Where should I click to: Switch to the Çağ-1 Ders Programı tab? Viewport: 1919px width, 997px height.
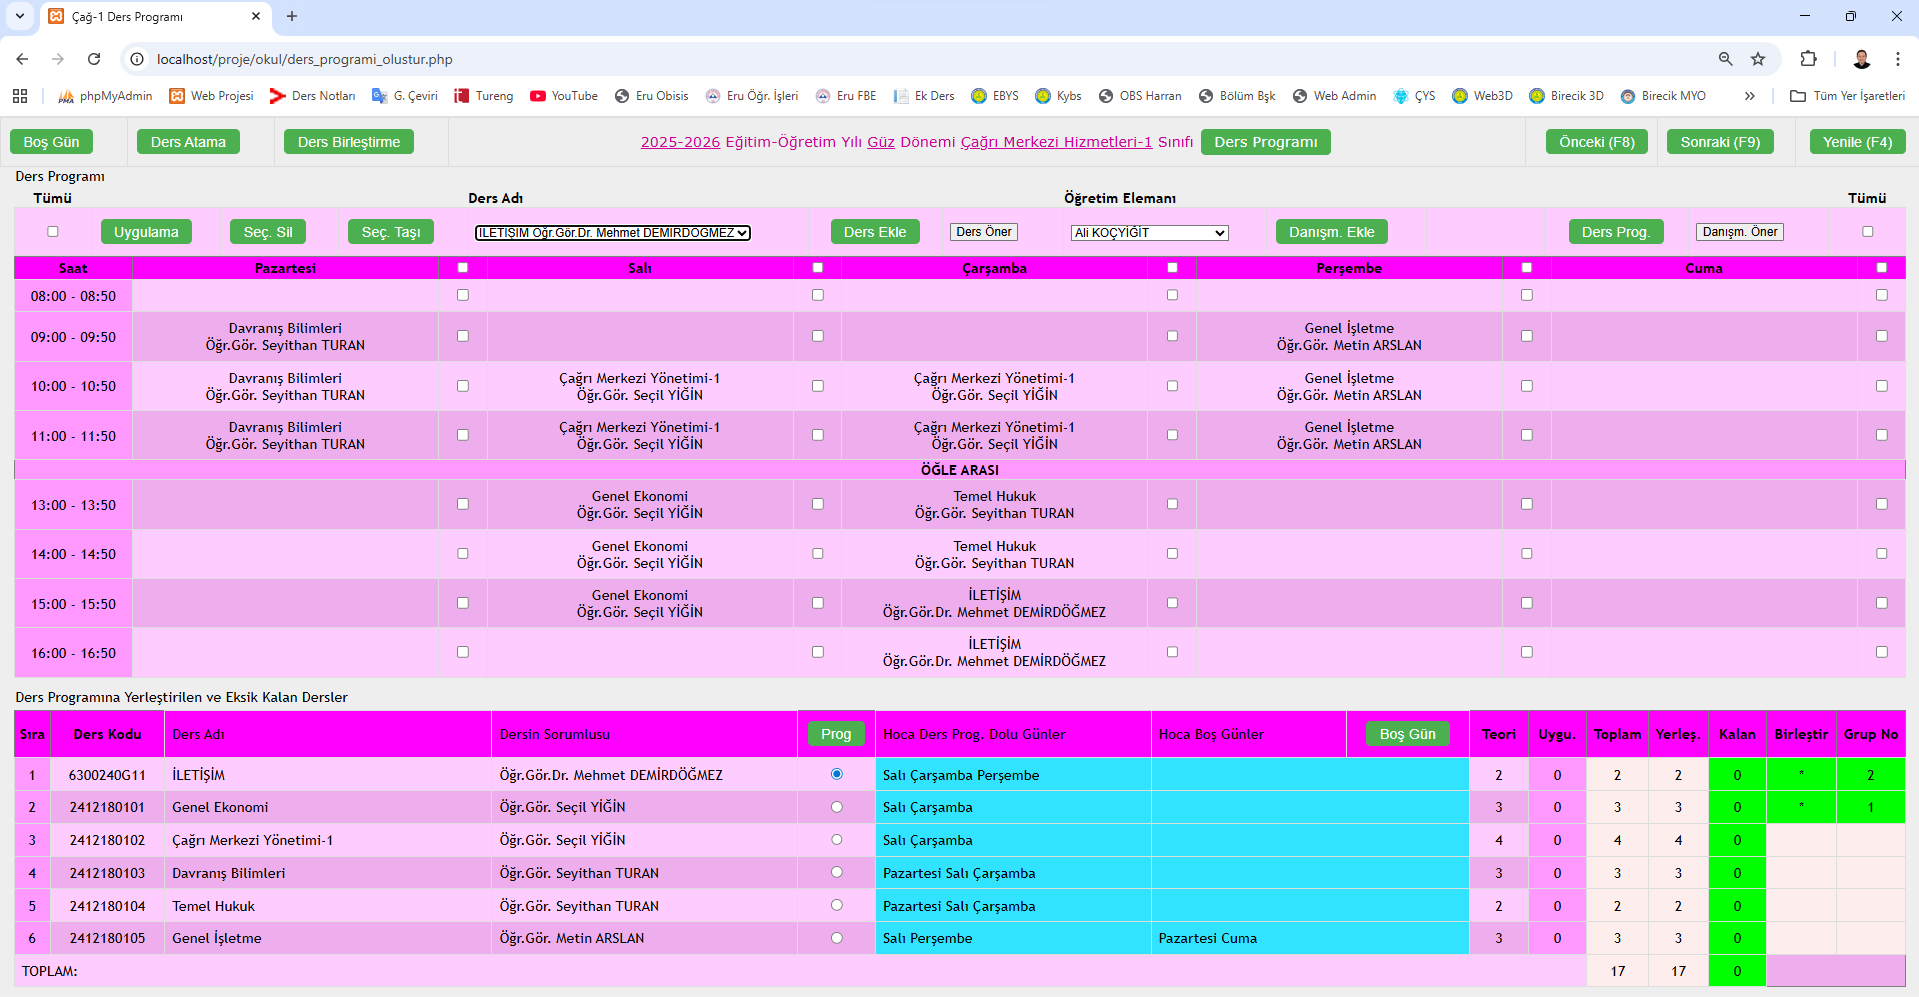click(x=150, y=17)
